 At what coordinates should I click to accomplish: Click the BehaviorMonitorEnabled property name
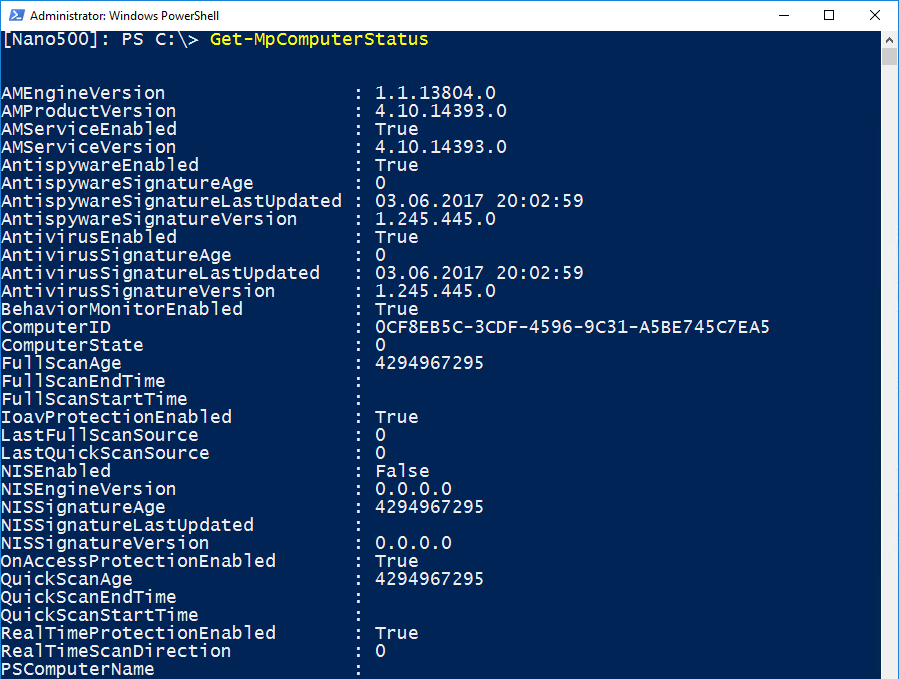pos(122,309)
